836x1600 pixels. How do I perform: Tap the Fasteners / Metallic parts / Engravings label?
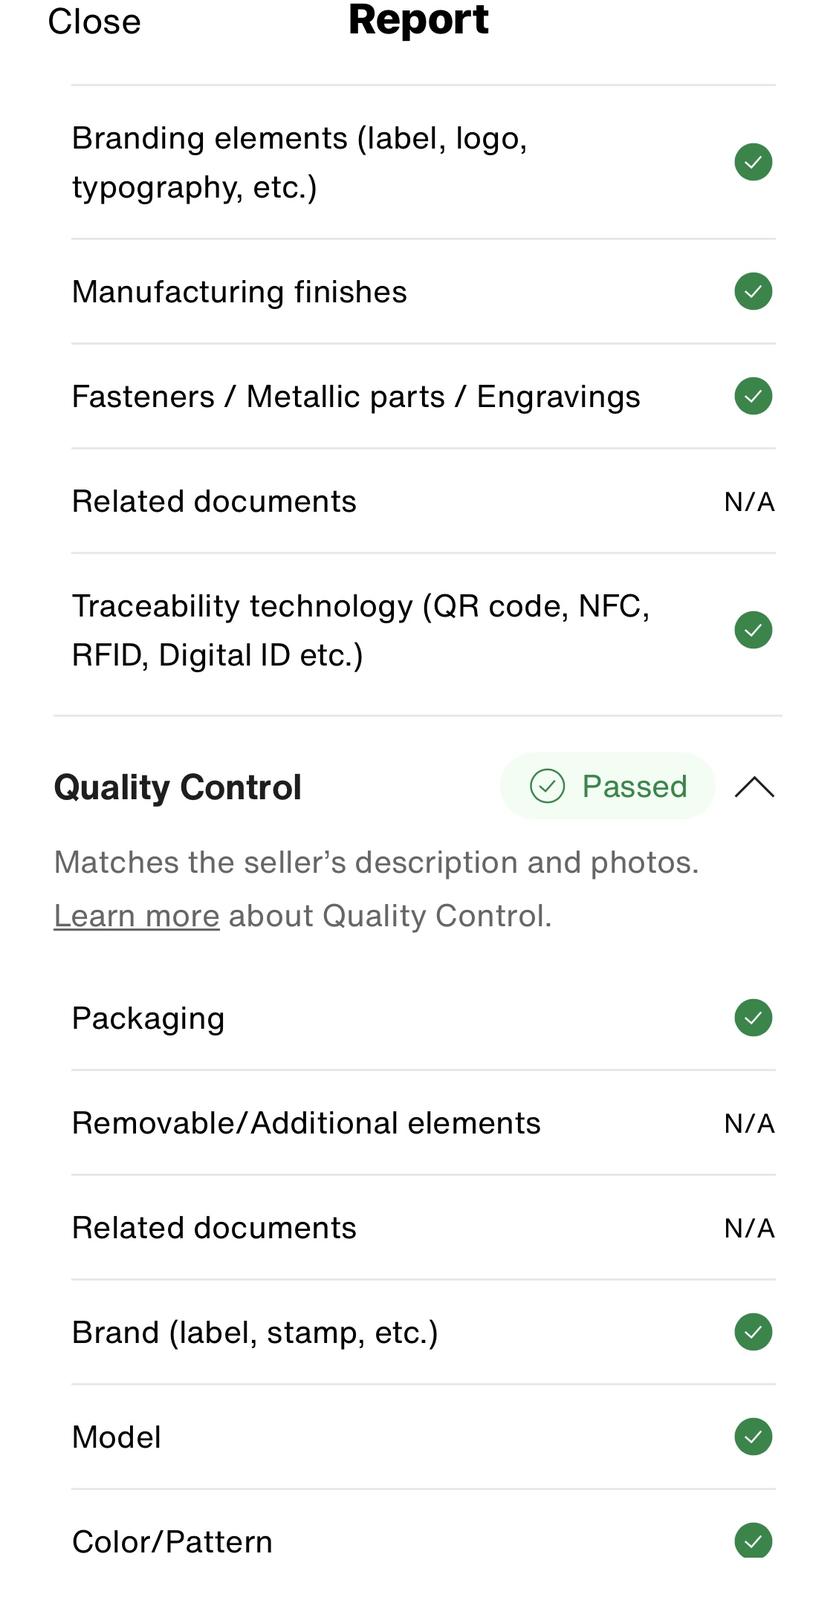(355, 397)
